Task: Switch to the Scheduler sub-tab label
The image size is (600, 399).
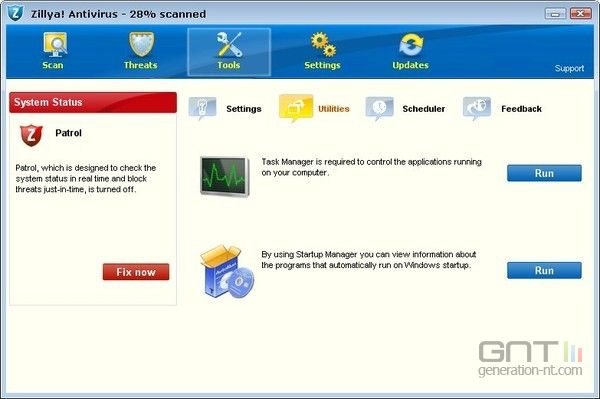Action: tap(424, 109)
